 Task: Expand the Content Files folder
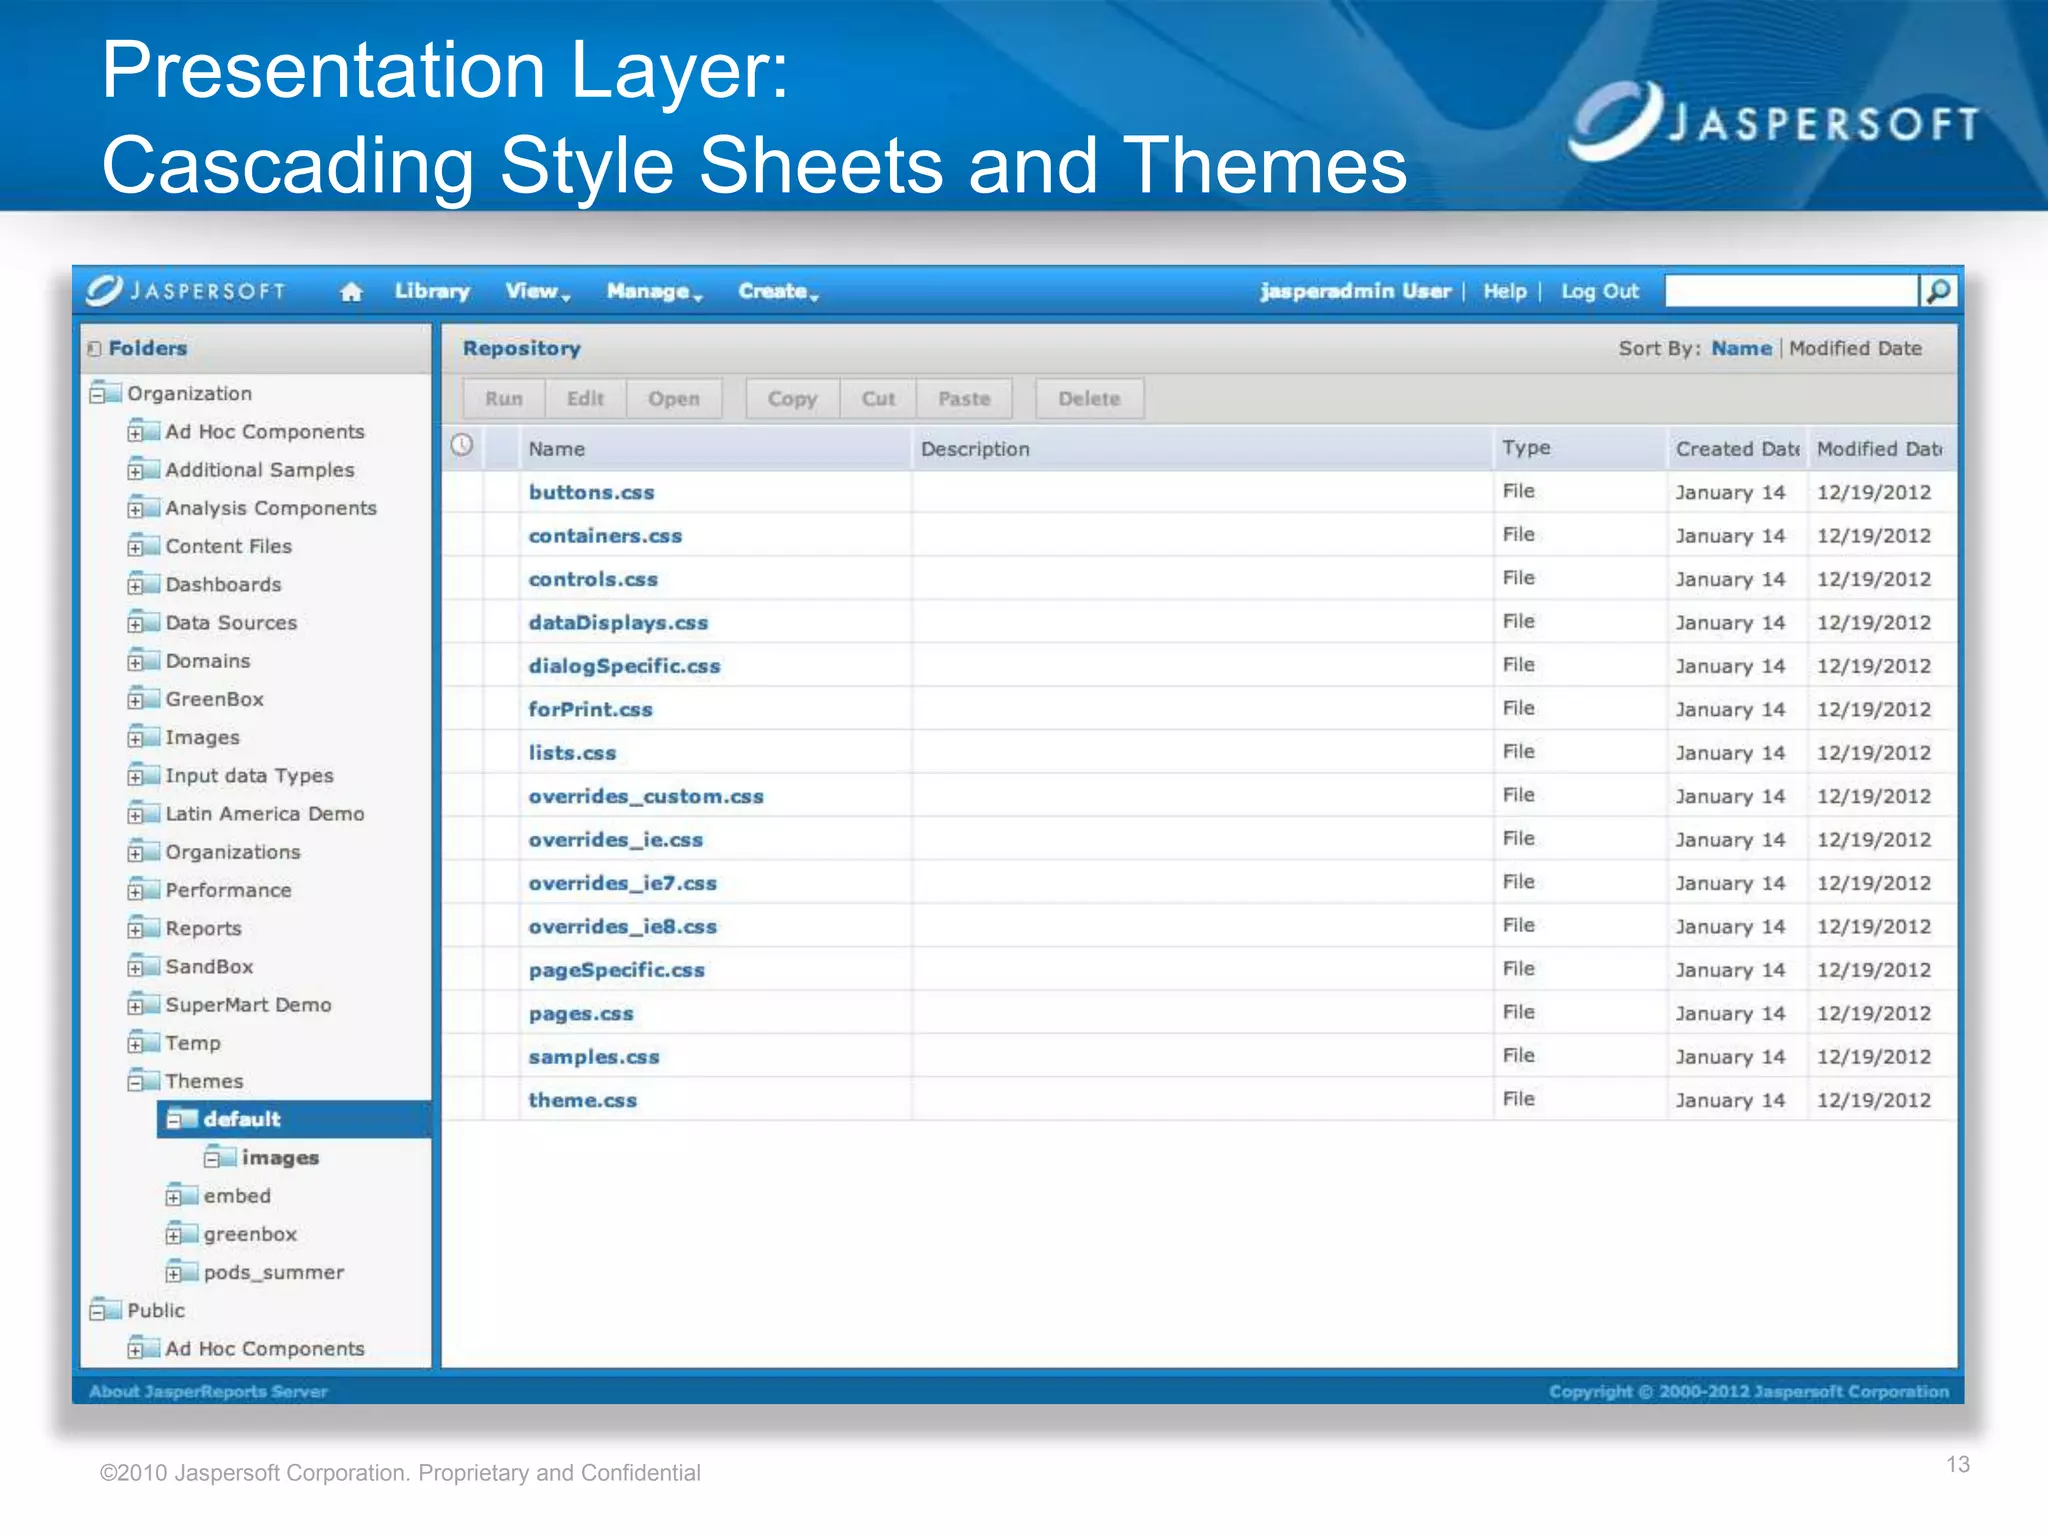135,548
